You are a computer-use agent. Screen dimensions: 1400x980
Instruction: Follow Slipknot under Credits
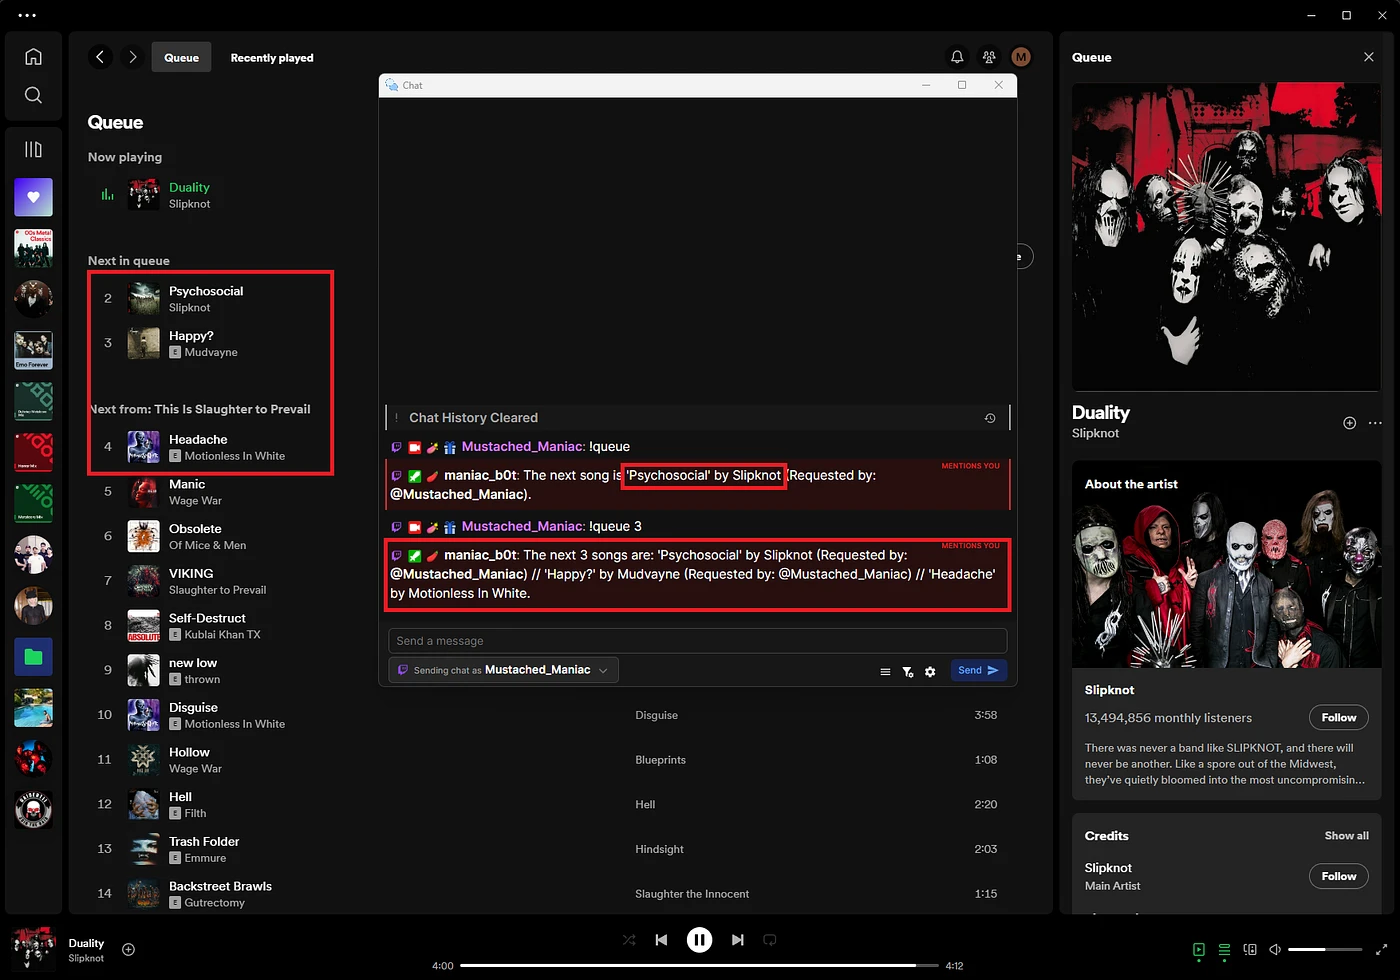[1338, 876]
